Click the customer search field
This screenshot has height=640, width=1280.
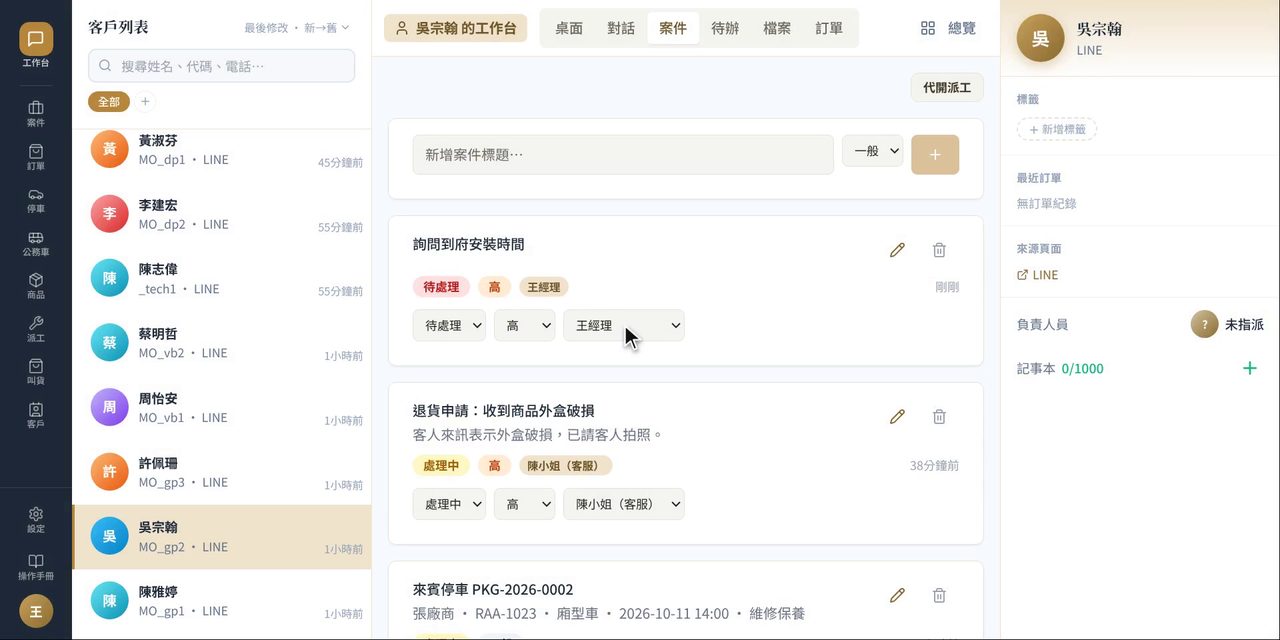coord(221,66)
